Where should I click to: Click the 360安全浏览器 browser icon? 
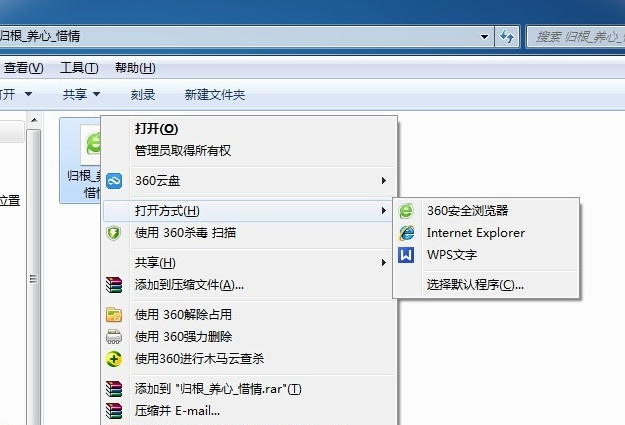click(406, 211)
